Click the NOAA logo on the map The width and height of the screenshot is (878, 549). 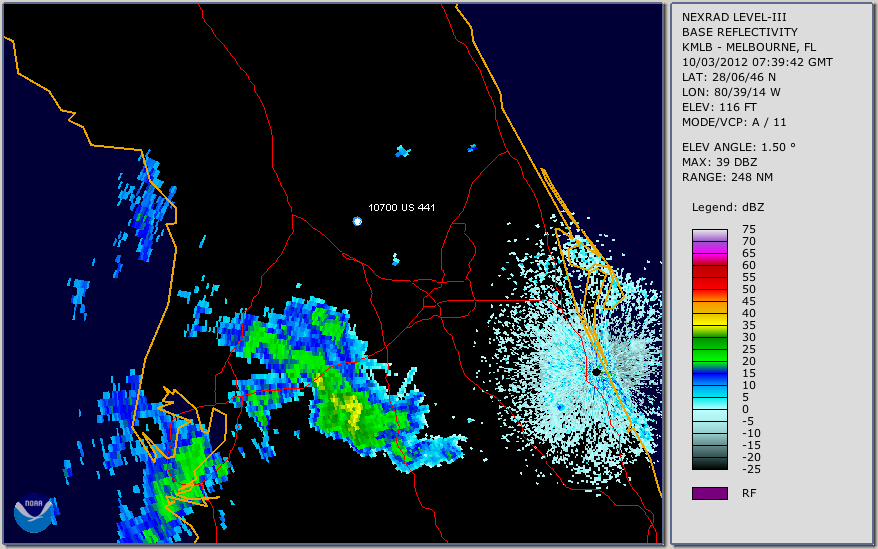point(33,513)
